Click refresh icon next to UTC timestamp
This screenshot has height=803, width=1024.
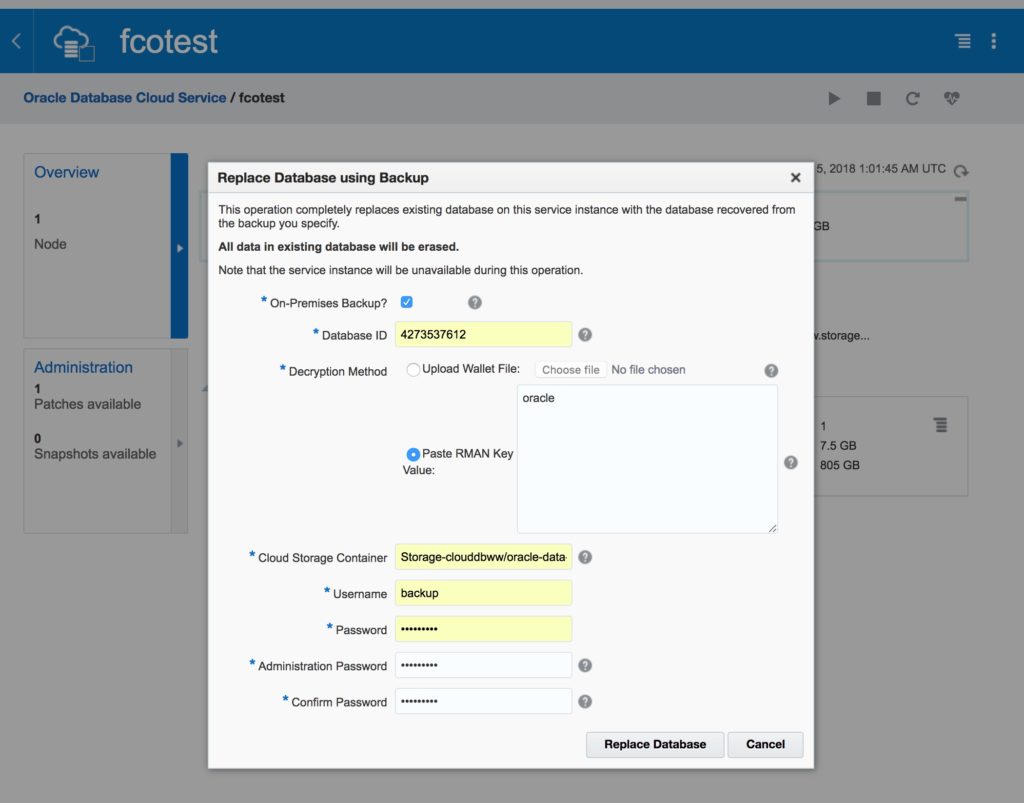tap(961, 171)
